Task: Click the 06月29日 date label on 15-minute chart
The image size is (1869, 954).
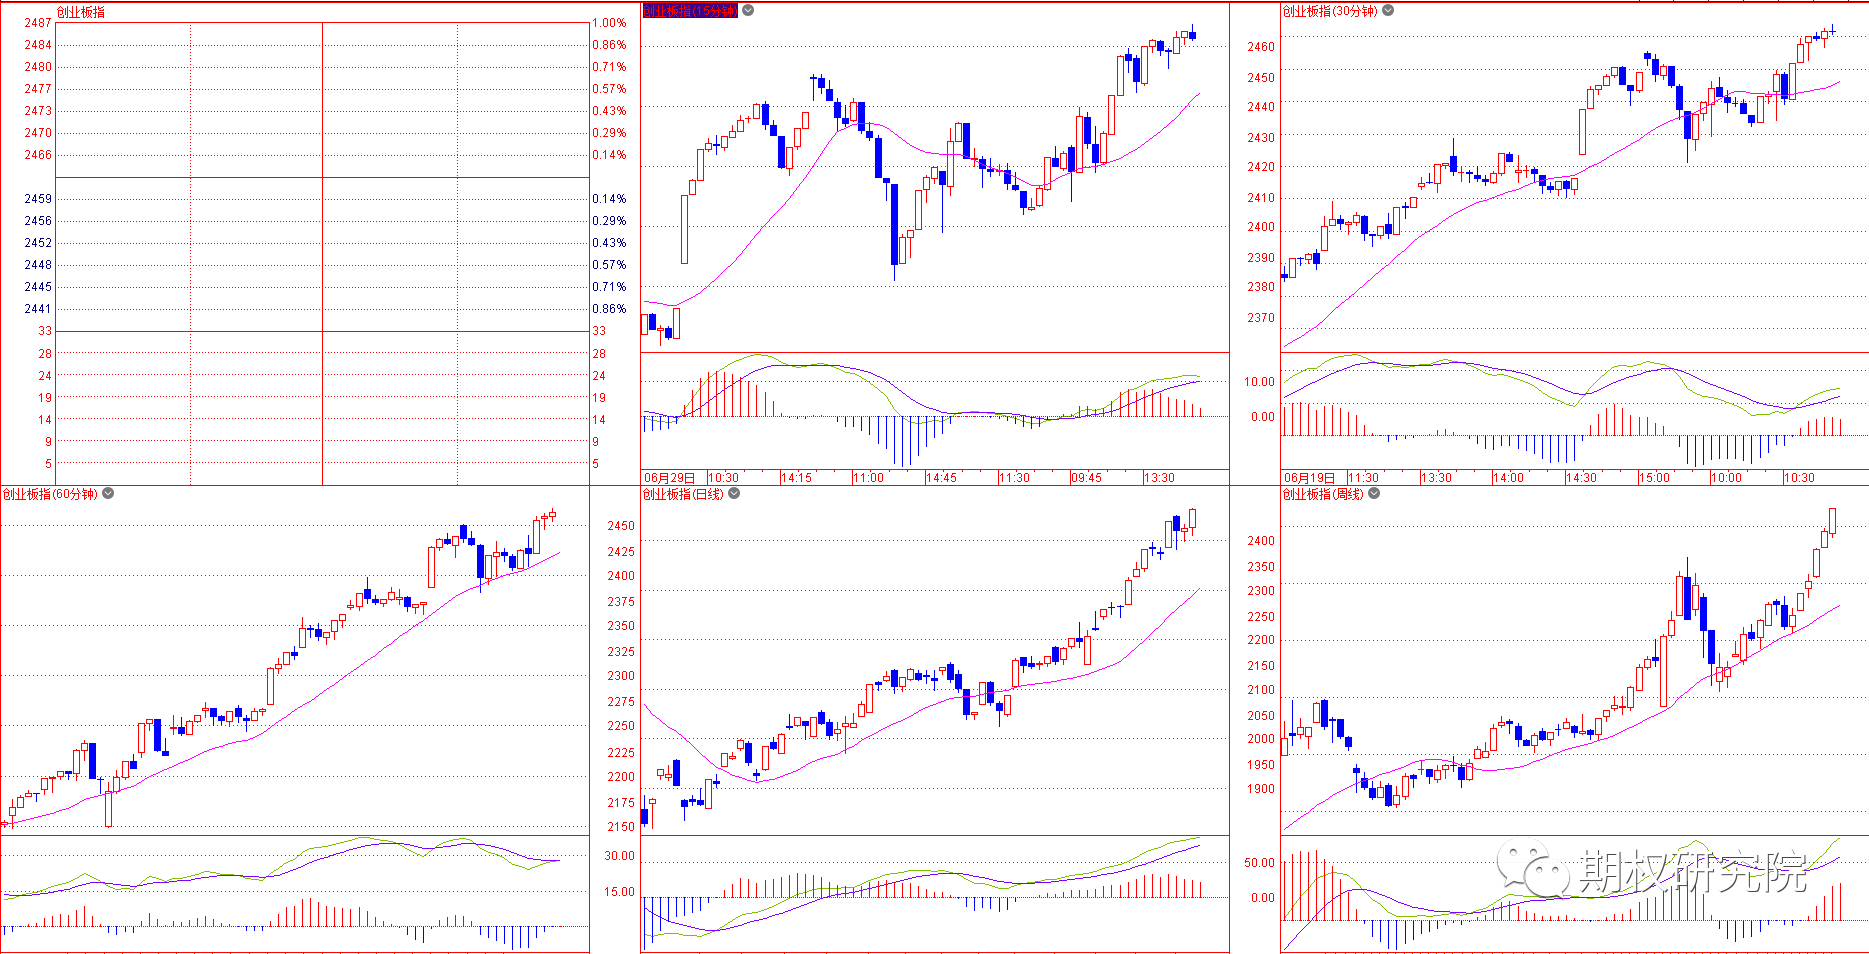Action: (x=669, y=478)
